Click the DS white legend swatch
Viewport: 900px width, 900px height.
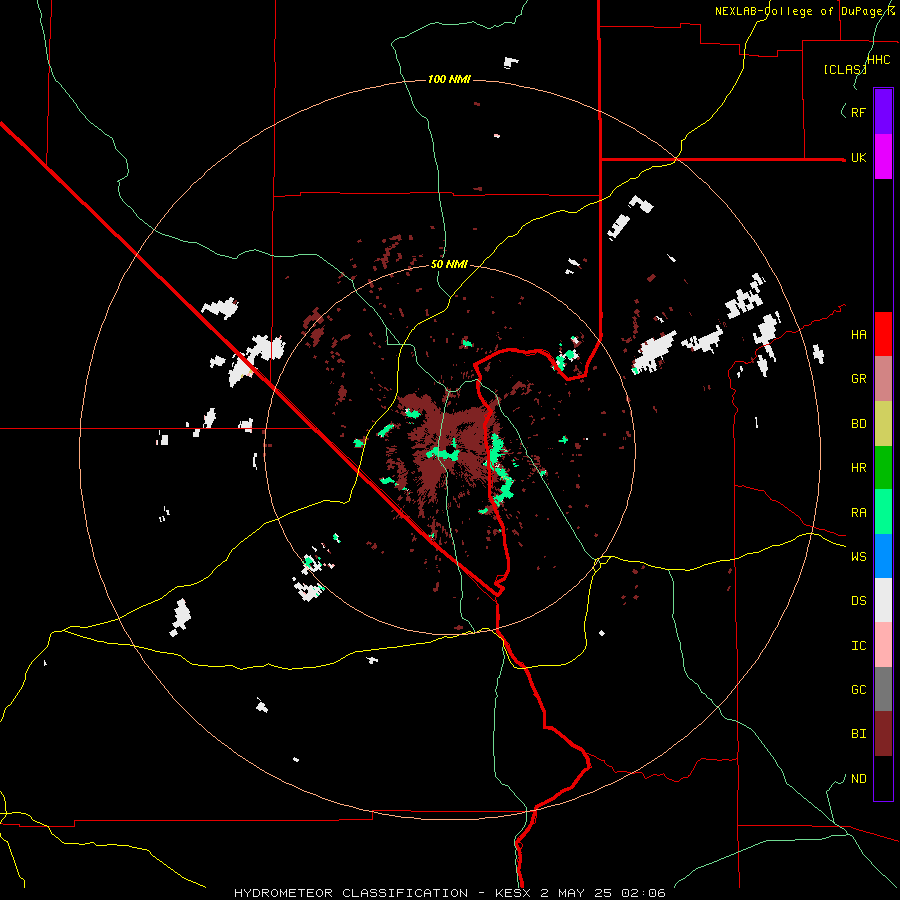point(883,600)
